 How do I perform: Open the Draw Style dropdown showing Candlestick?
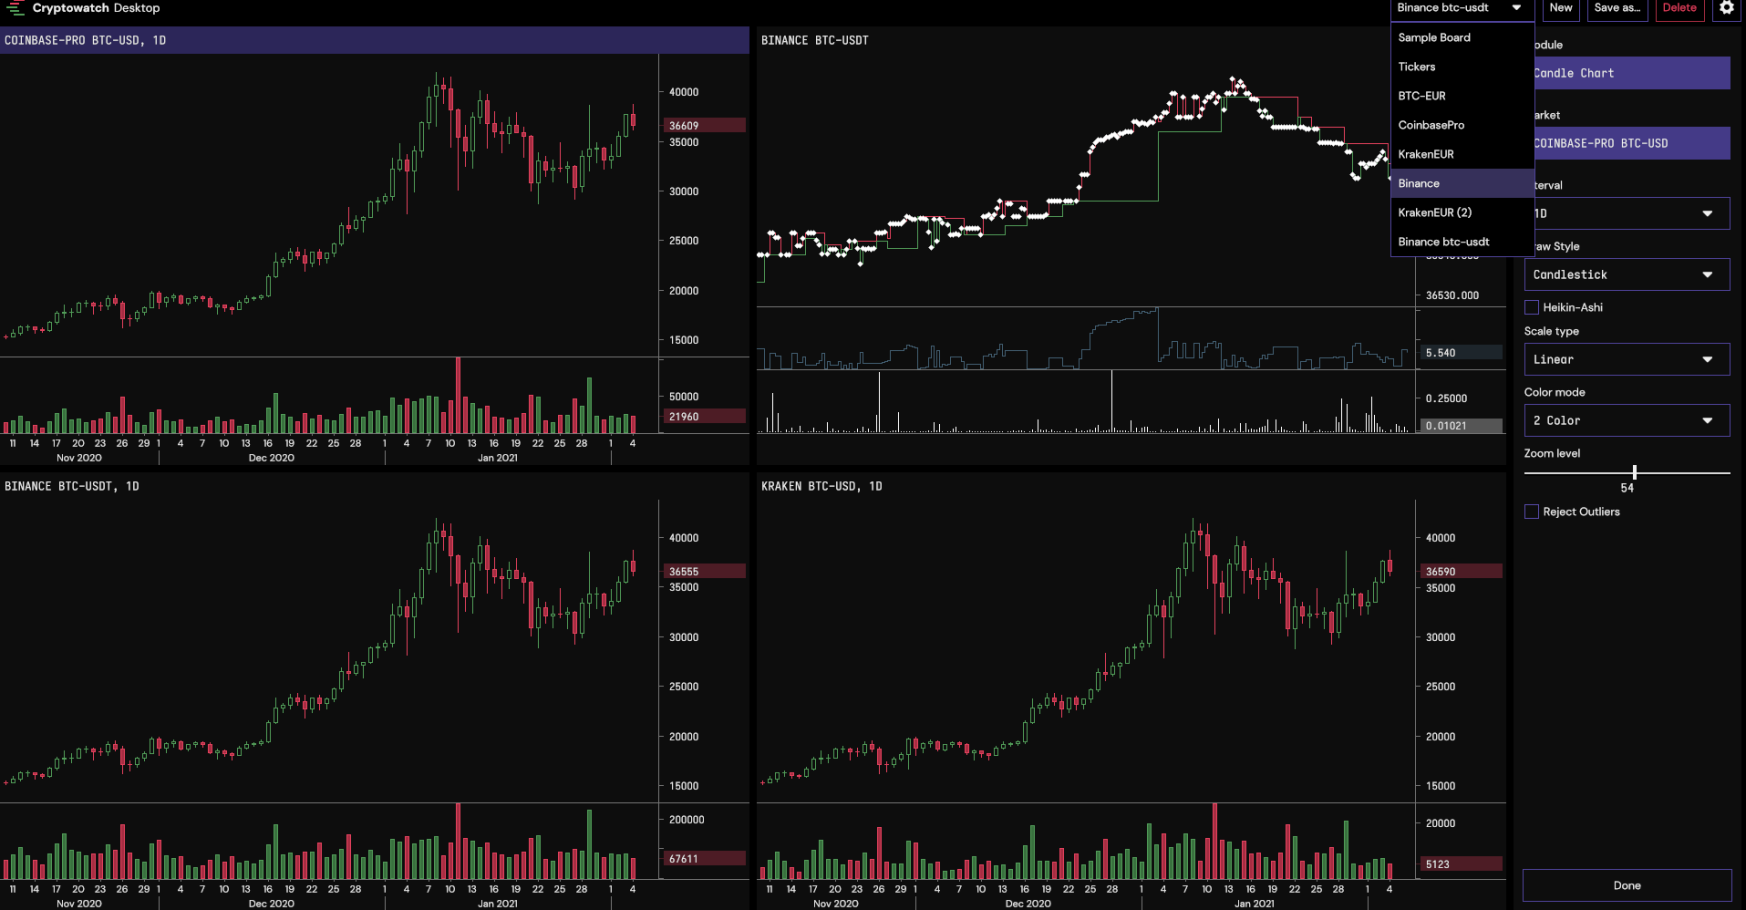coord(1626,274)
